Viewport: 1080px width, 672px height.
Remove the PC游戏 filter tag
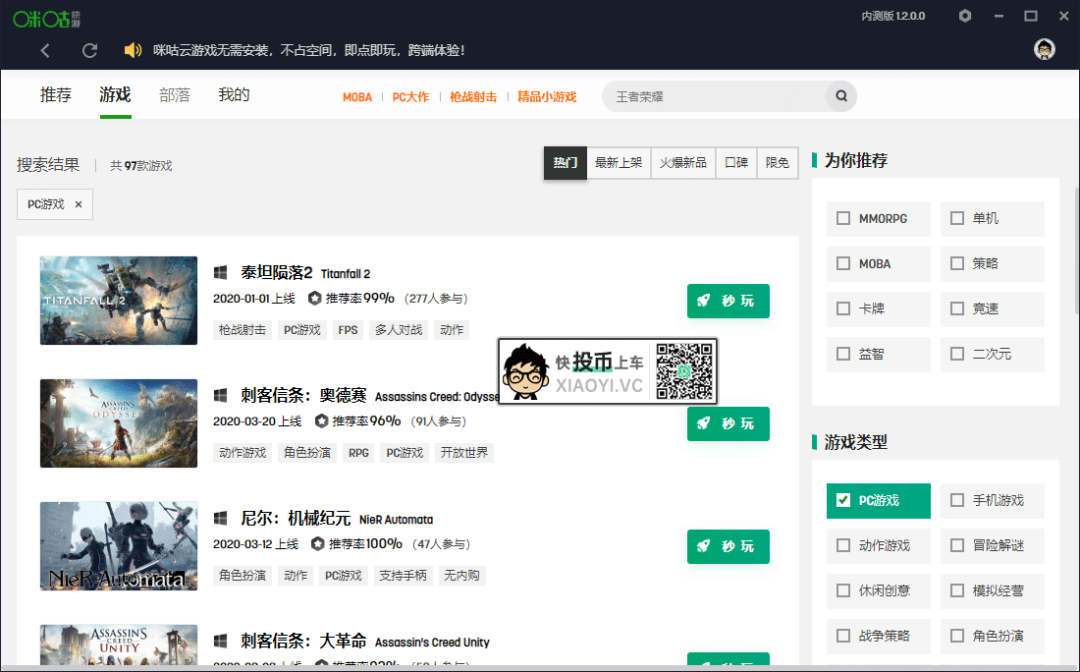click(x=79, y=204)
